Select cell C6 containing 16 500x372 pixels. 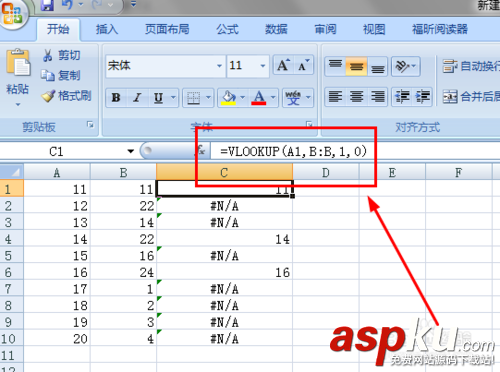[225, 272]
